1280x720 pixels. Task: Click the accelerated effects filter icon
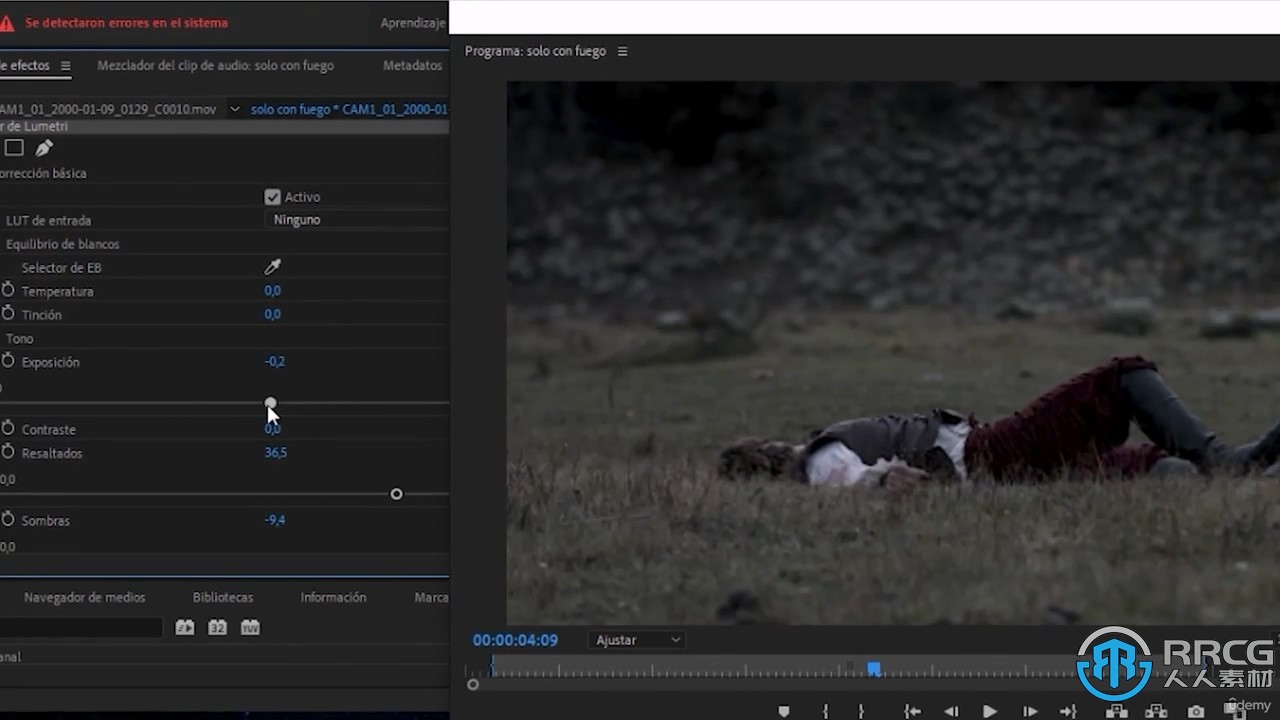[185, 627]
